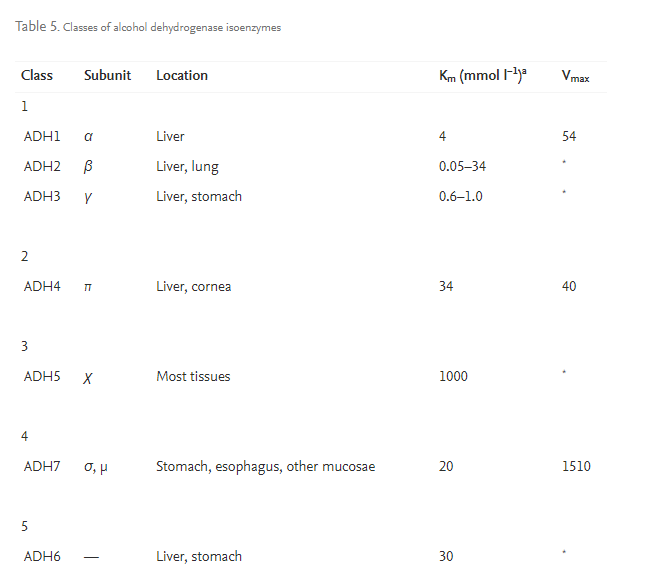Viewport: 667px width, 573px height.
Task: Select 'Stomach, esophagus, other mucosae' text
Action: pos(265,466)
